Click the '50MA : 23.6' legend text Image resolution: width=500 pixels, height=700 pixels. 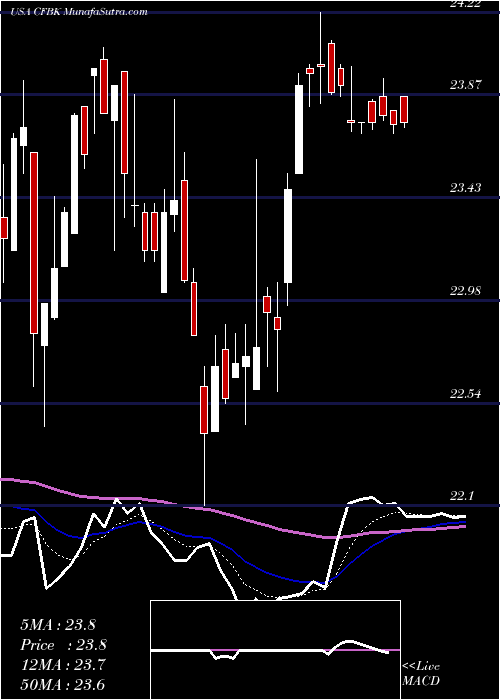(63, 685)
